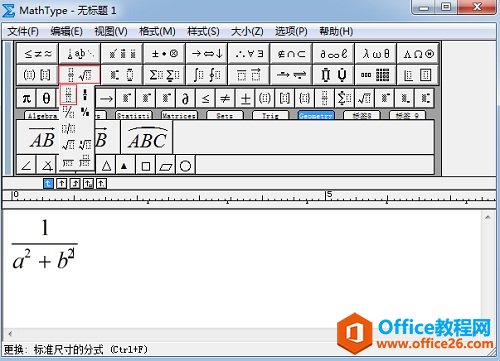500x361 pixels.
Task: Select long division with quotient template
Action: (85, 161)
